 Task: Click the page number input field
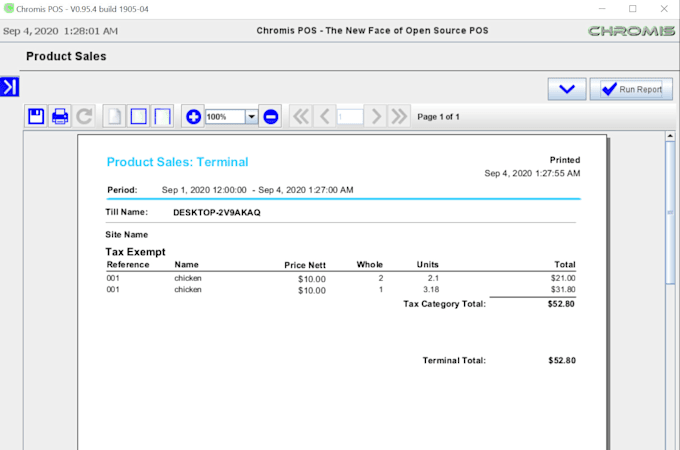(350, 117)
